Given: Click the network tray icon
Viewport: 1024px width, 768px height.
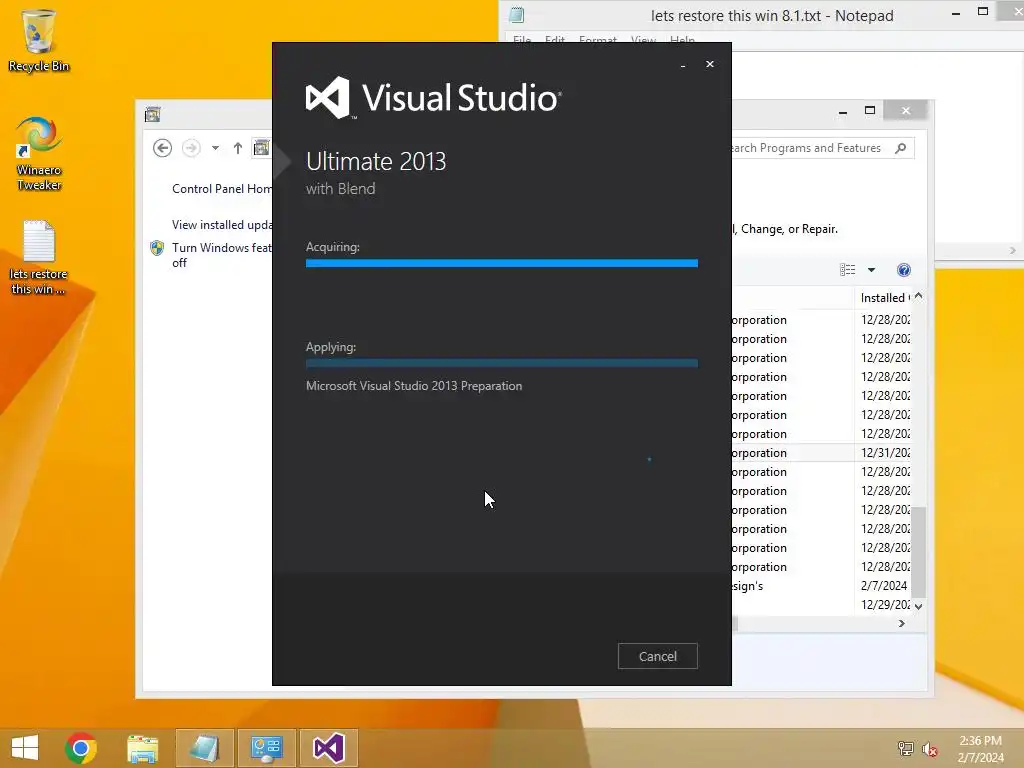Looking at the screenshot, I should (905, 748).
